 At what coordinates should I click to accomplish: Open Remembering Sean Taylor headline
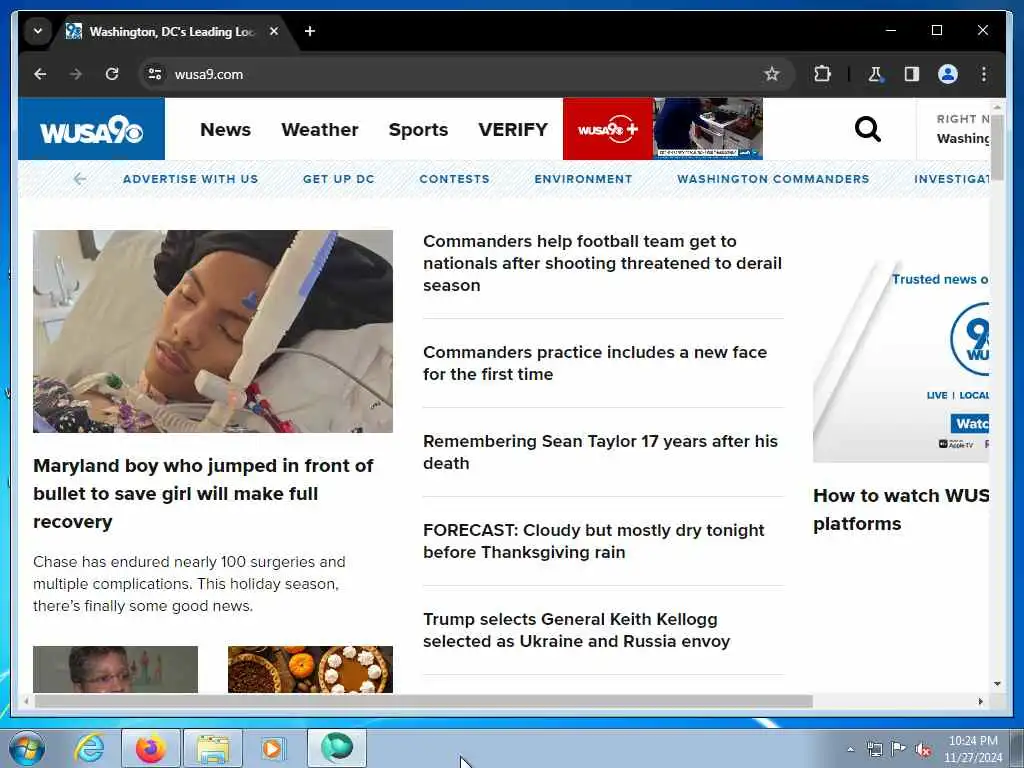point(600,452)
